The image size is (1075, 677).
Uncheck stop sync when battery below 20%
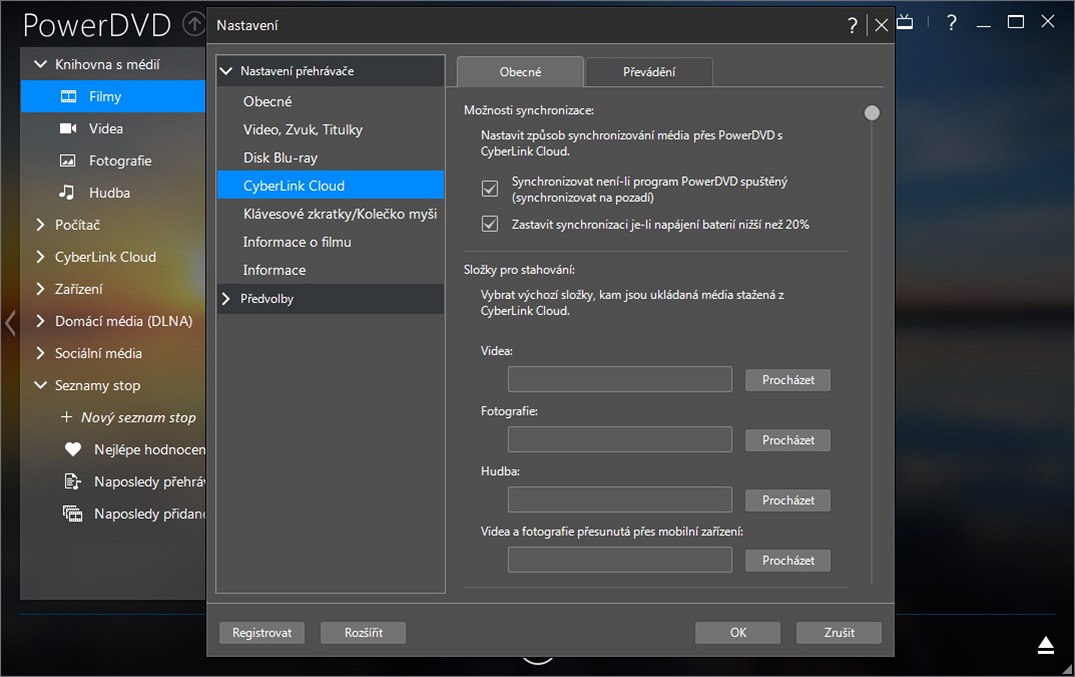[x=490, y=224]
